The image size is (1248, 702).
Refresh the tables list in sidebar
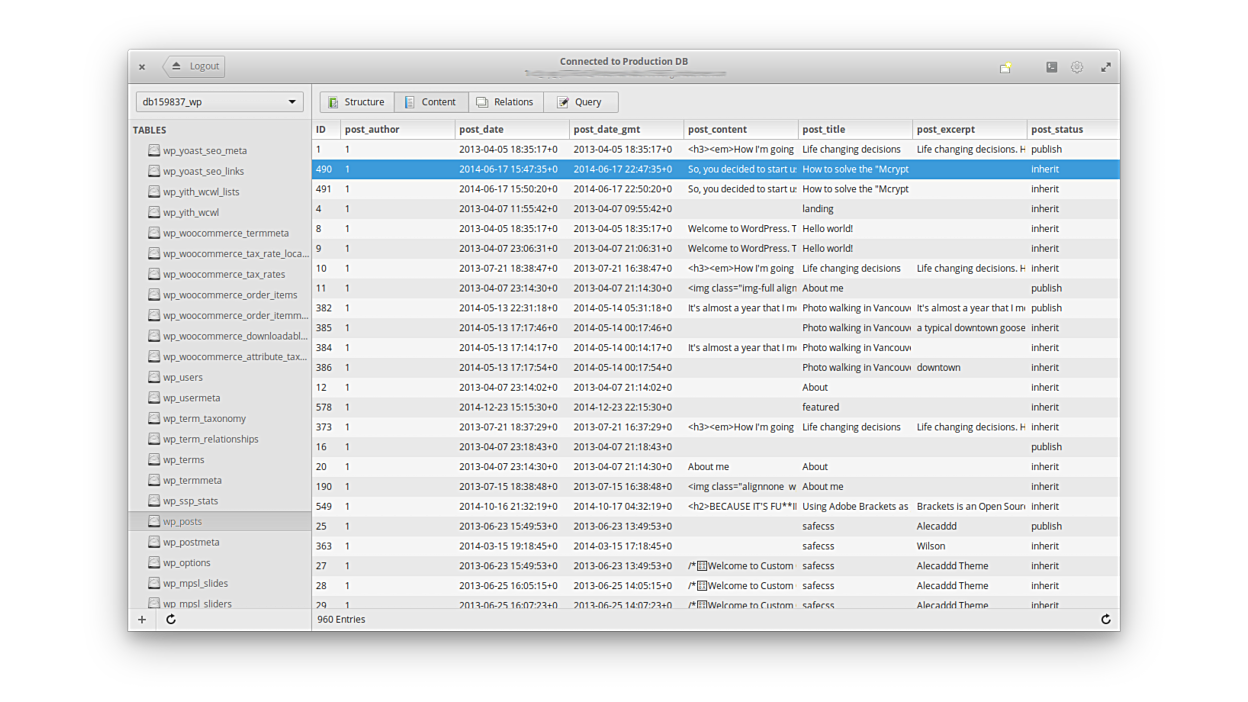coord(171,620)
